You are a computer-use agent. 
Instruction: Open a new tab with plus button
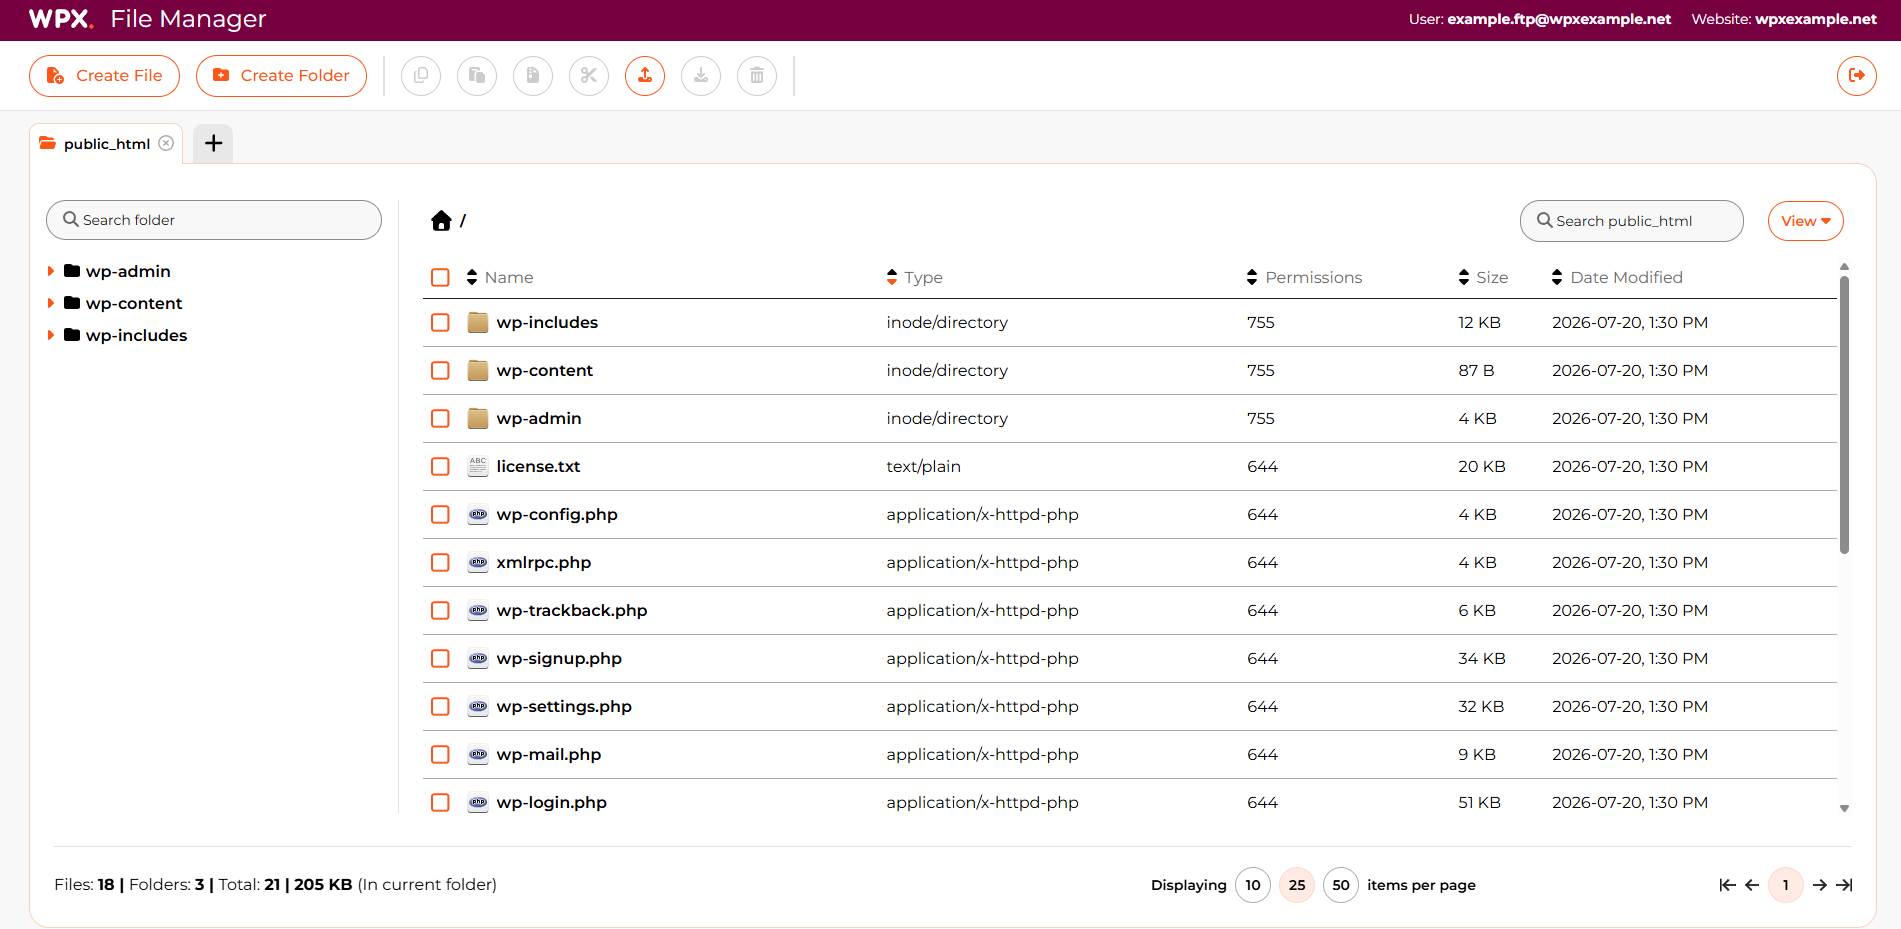coord(213,144)
